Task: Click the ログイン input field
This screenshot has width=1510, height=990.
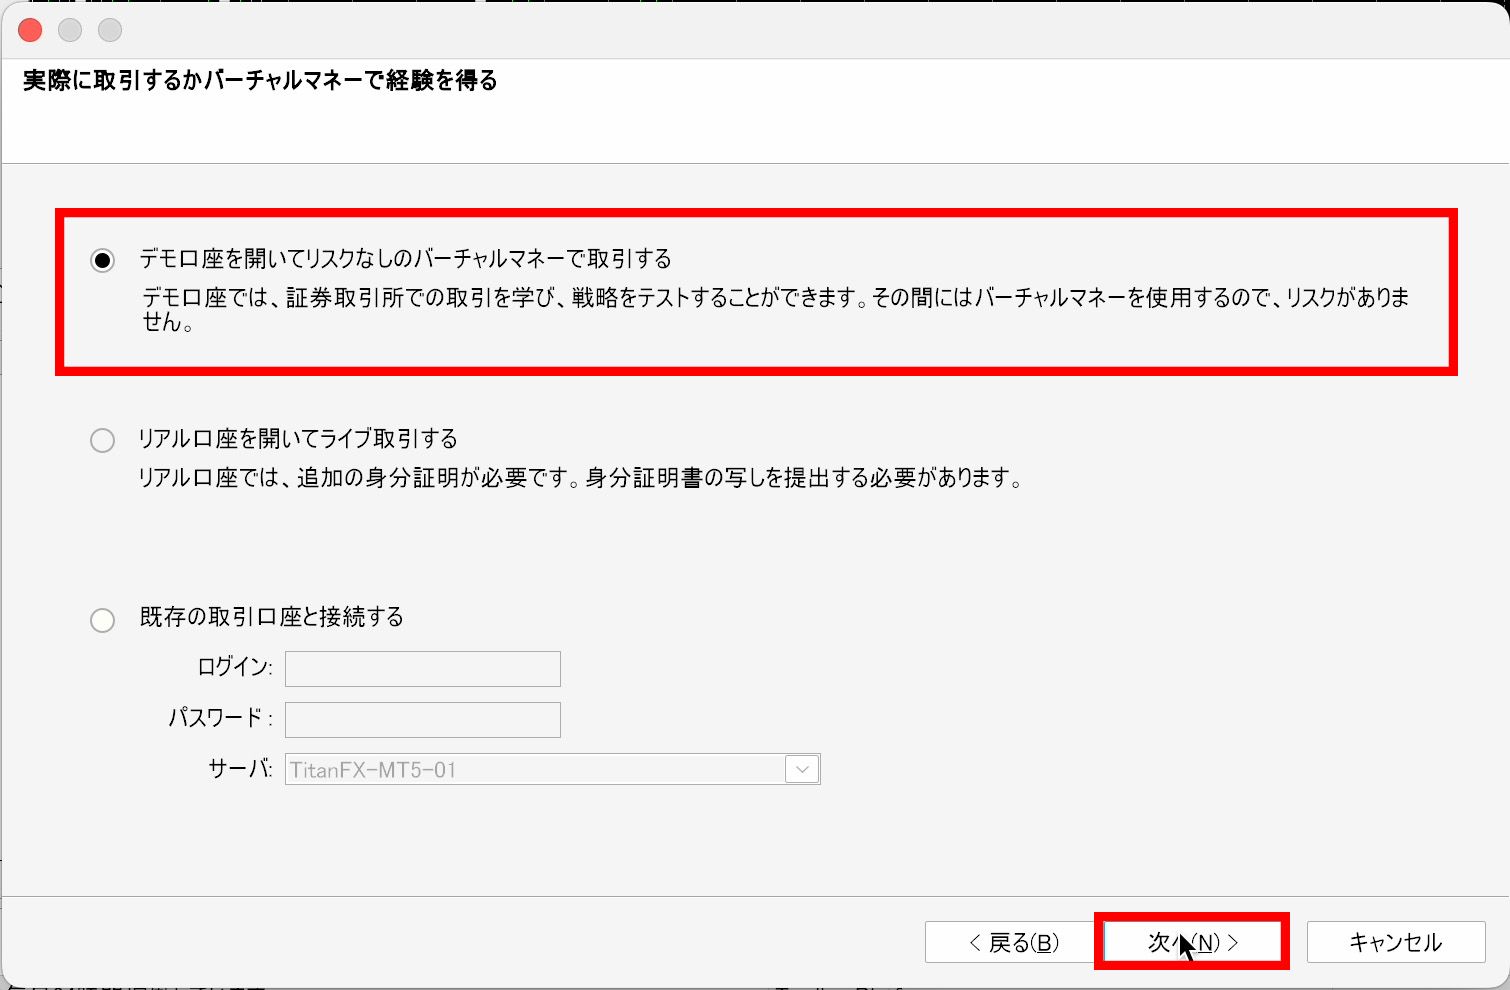Action: click(x=423, y=669)
